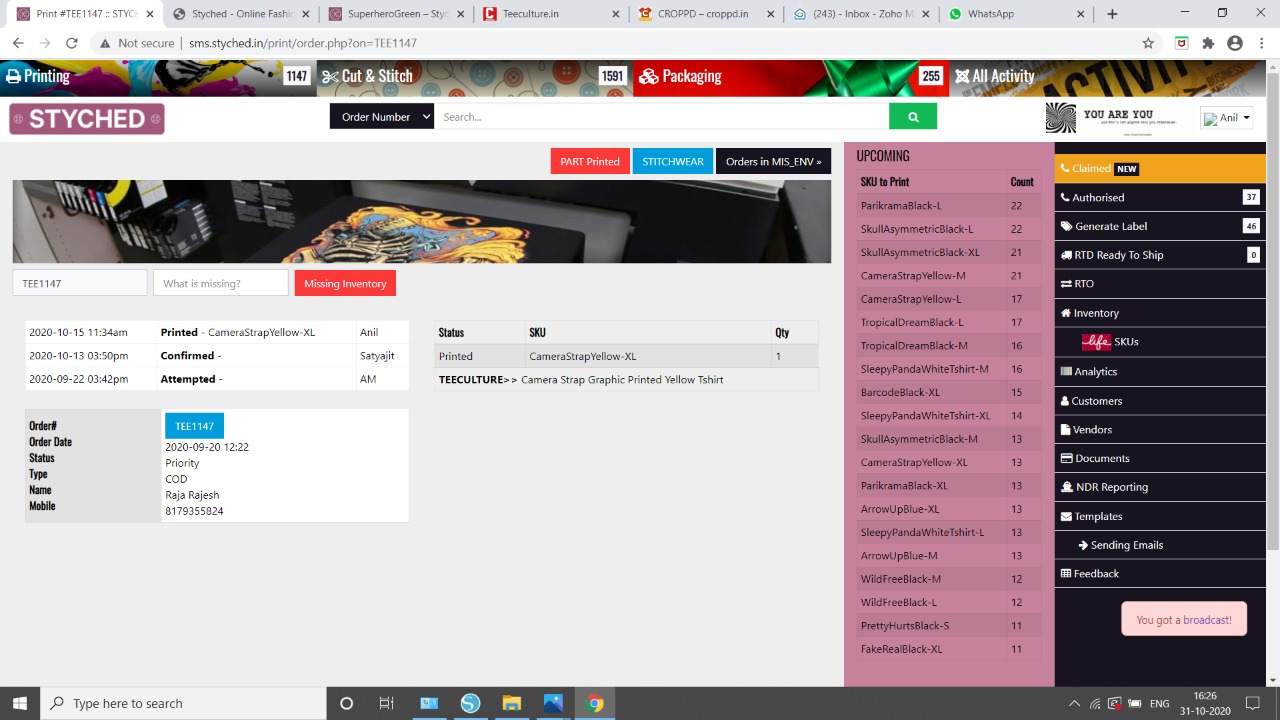Open the Packaging section

tap(680, 76)
